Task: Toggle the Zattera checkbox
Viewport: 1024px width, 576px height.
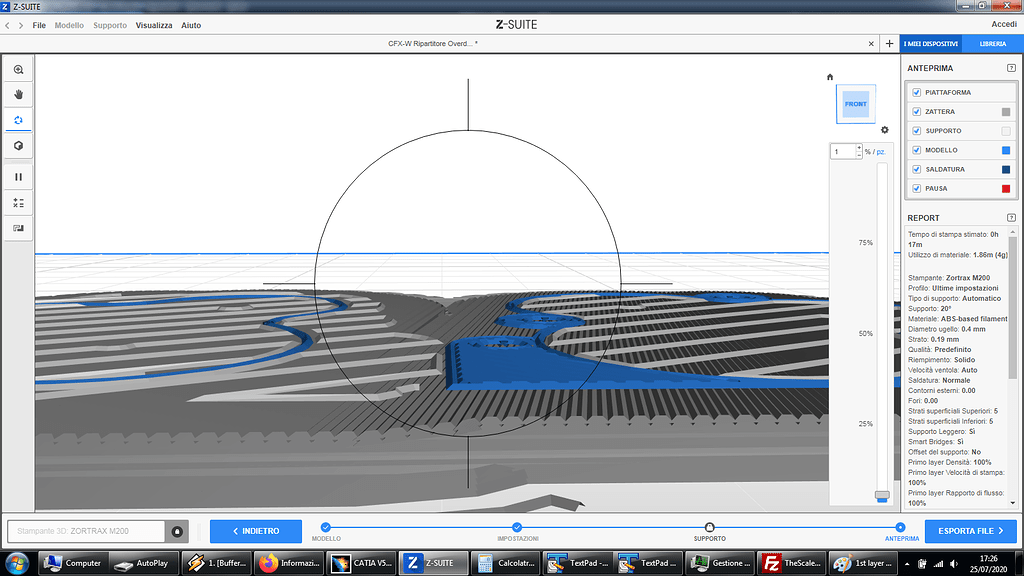Action: pos(917,112)
